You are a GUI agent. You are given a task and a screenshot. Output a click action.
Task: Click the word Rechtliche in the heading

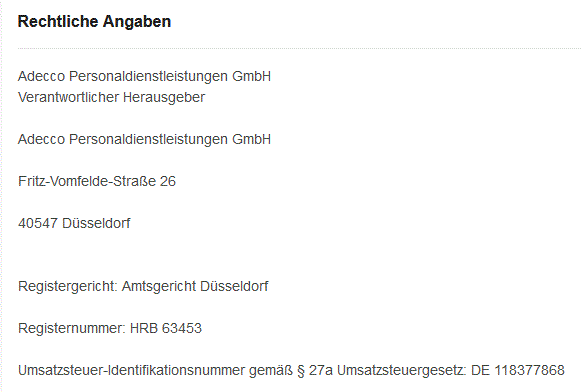(58, 22)
